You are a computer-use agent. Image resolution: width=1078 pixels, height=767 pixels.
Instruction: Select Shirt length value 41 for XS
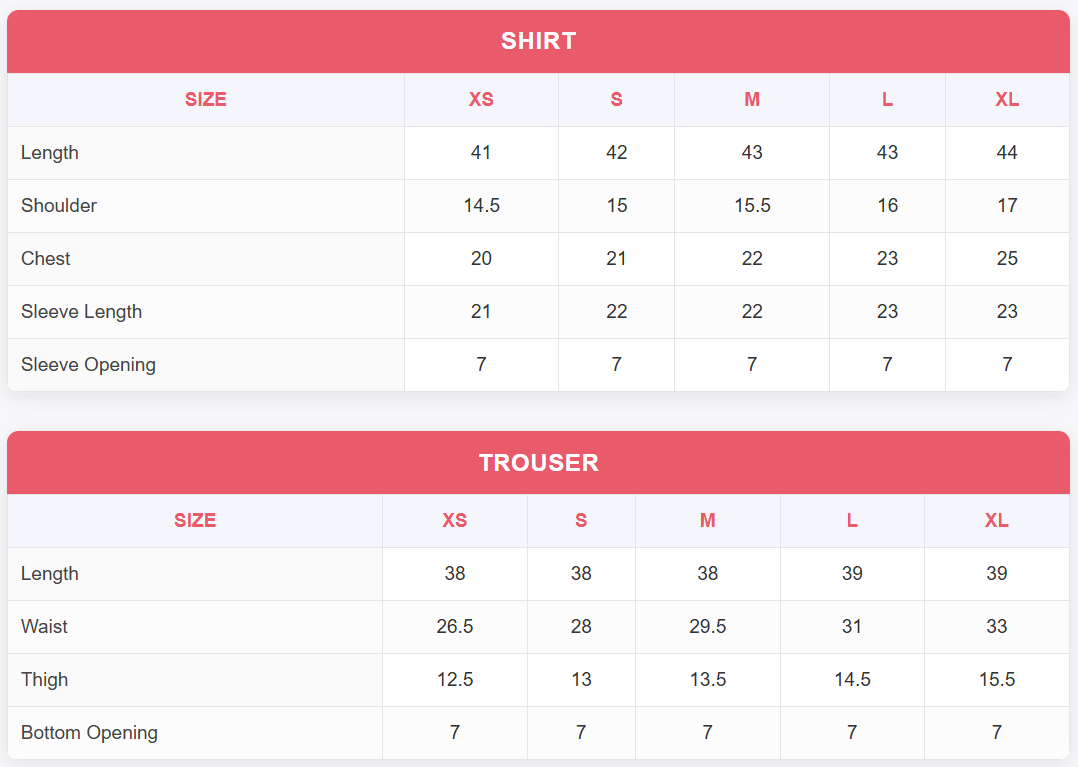pyautogui.click(x=481, y=153)
